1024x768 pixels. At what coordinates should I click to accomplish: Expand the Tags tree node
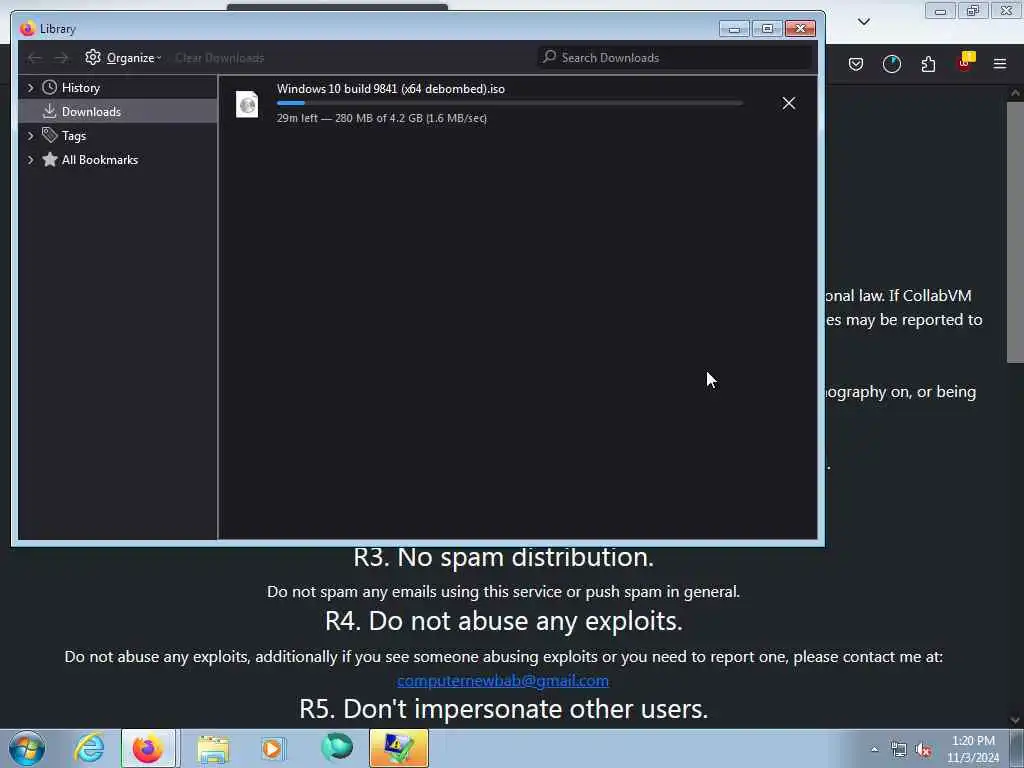pyautogui.click(x=30, y=136)
